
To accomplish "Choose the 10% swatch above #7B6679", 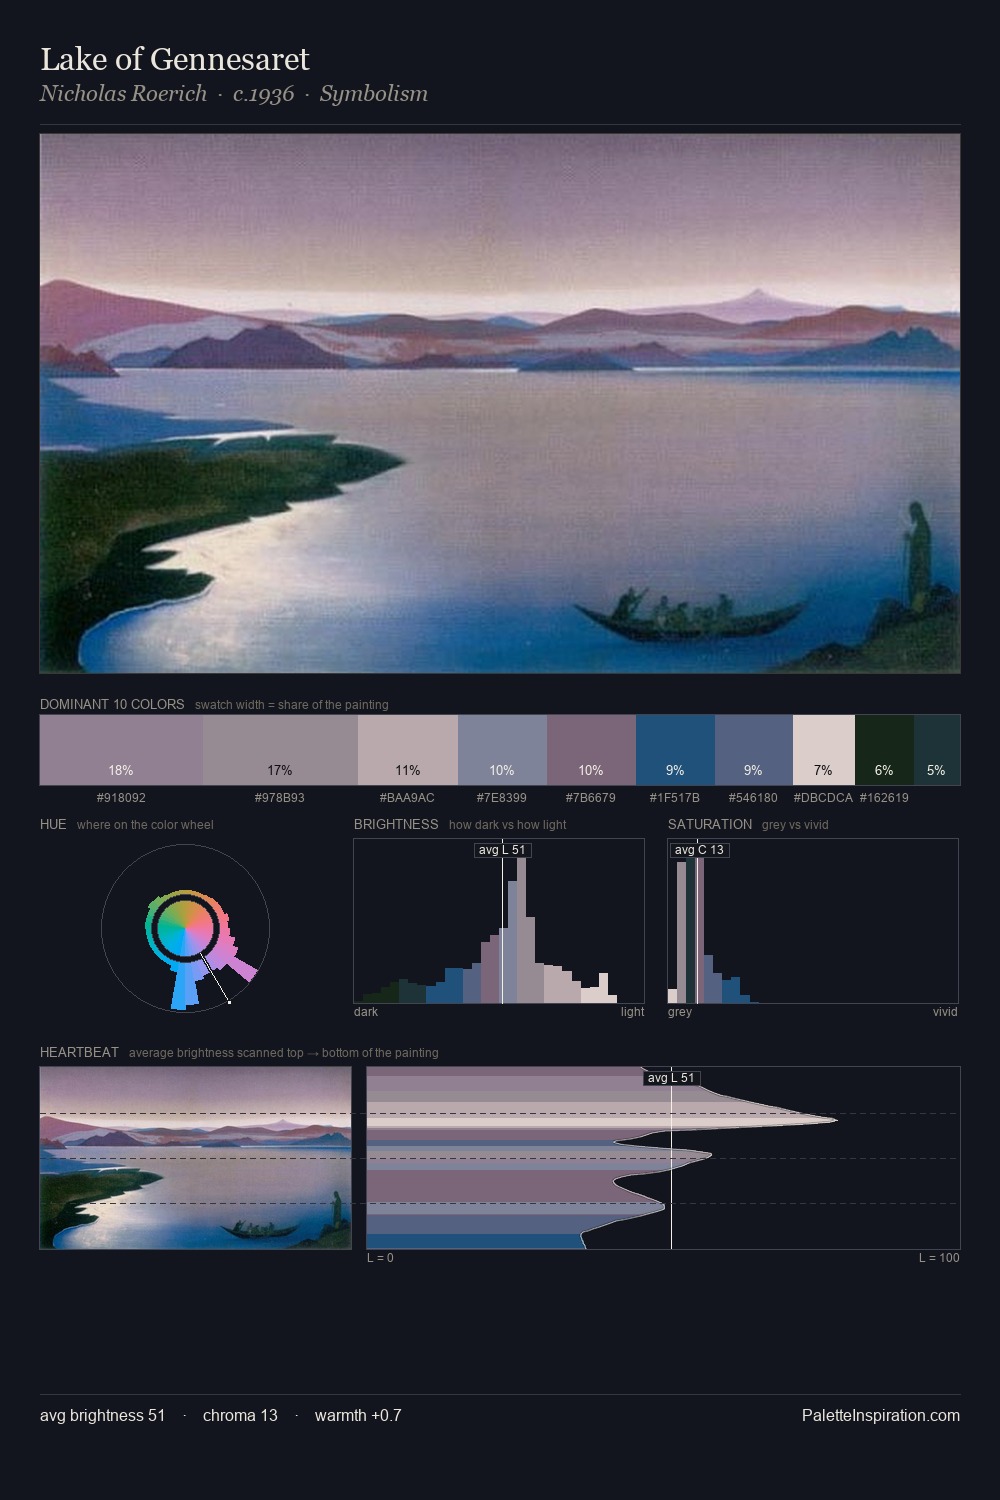I will (591, 750).
